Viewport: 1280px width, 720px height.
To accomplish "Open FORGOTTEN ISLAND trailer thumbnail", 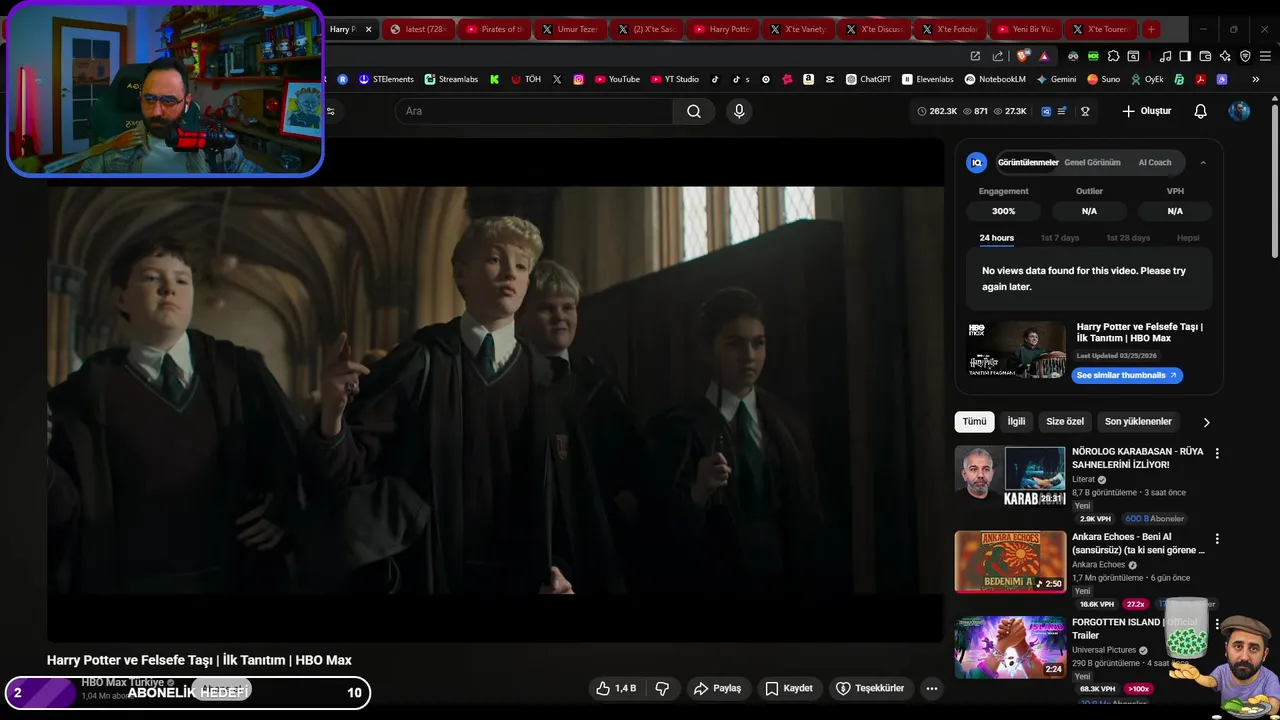I will (1010, 646).
